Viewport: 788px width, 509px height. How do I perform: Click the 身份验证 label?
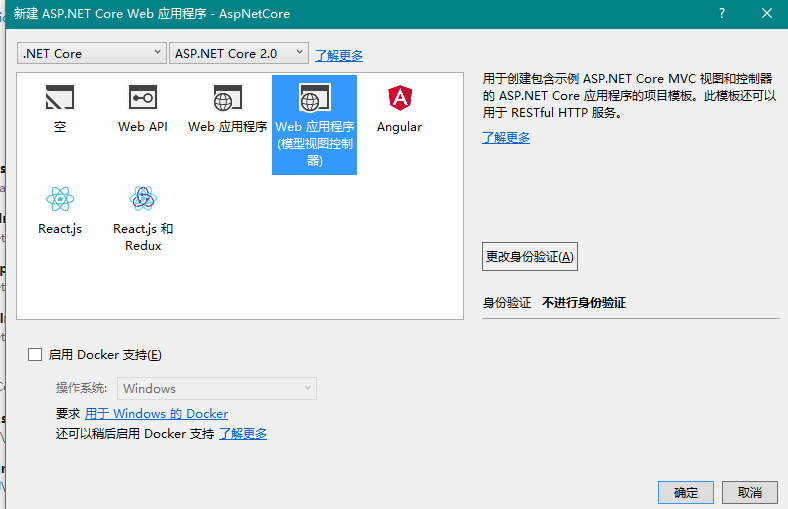point(507,303)
